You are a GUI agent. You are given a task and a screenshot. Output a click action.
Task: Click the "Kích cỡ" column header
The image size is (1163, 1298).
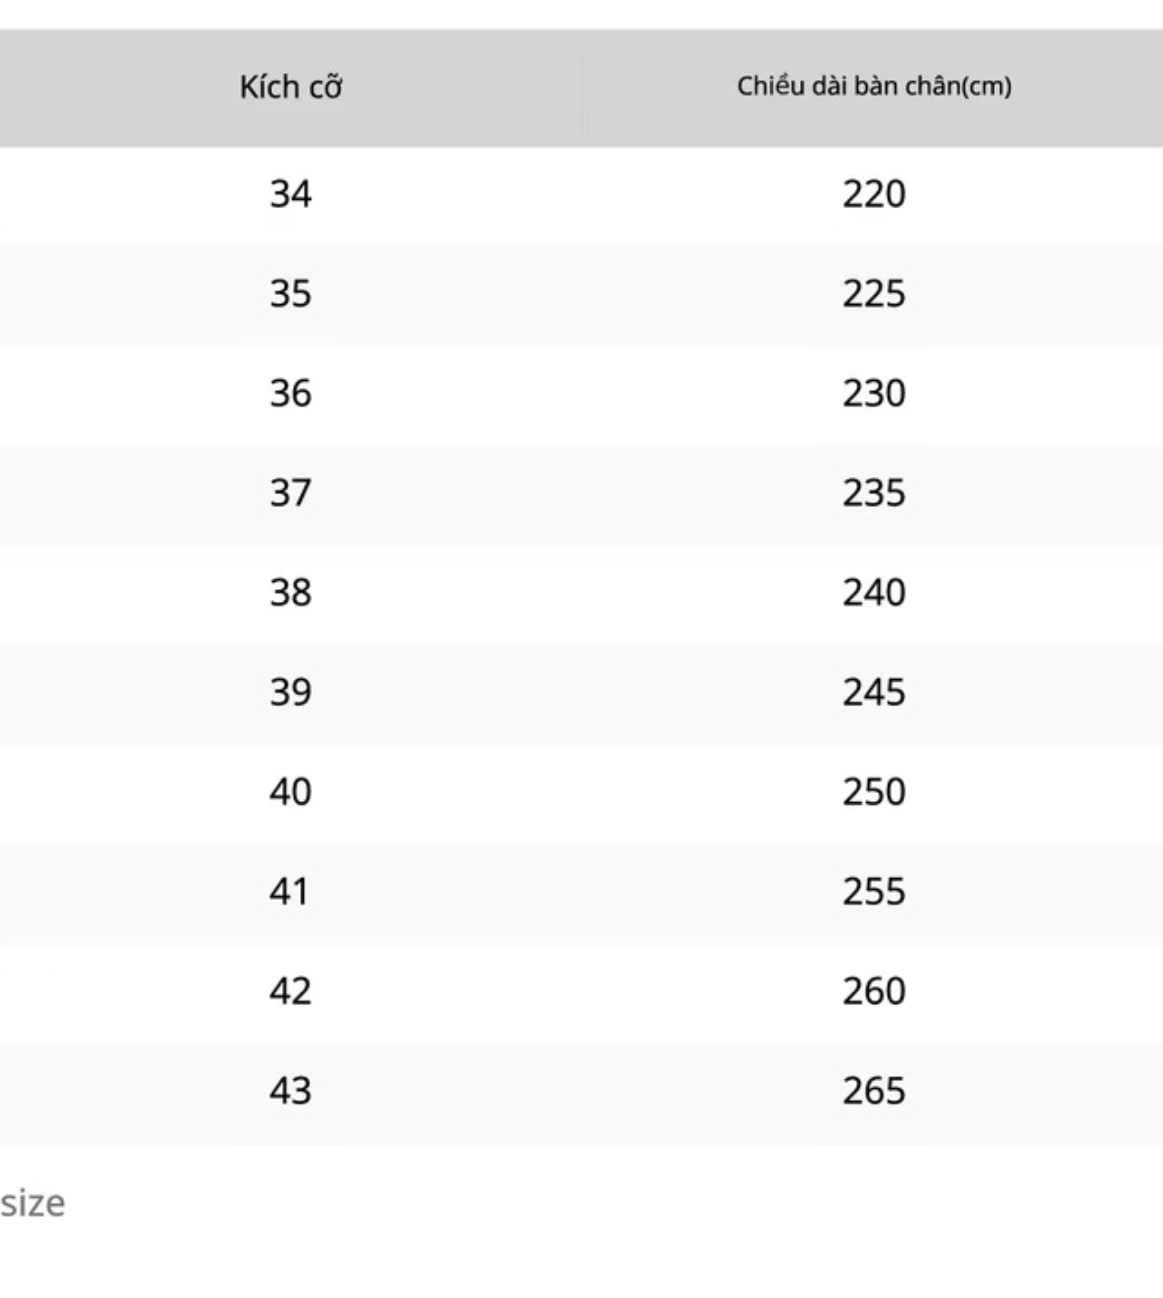coord(290,87)
